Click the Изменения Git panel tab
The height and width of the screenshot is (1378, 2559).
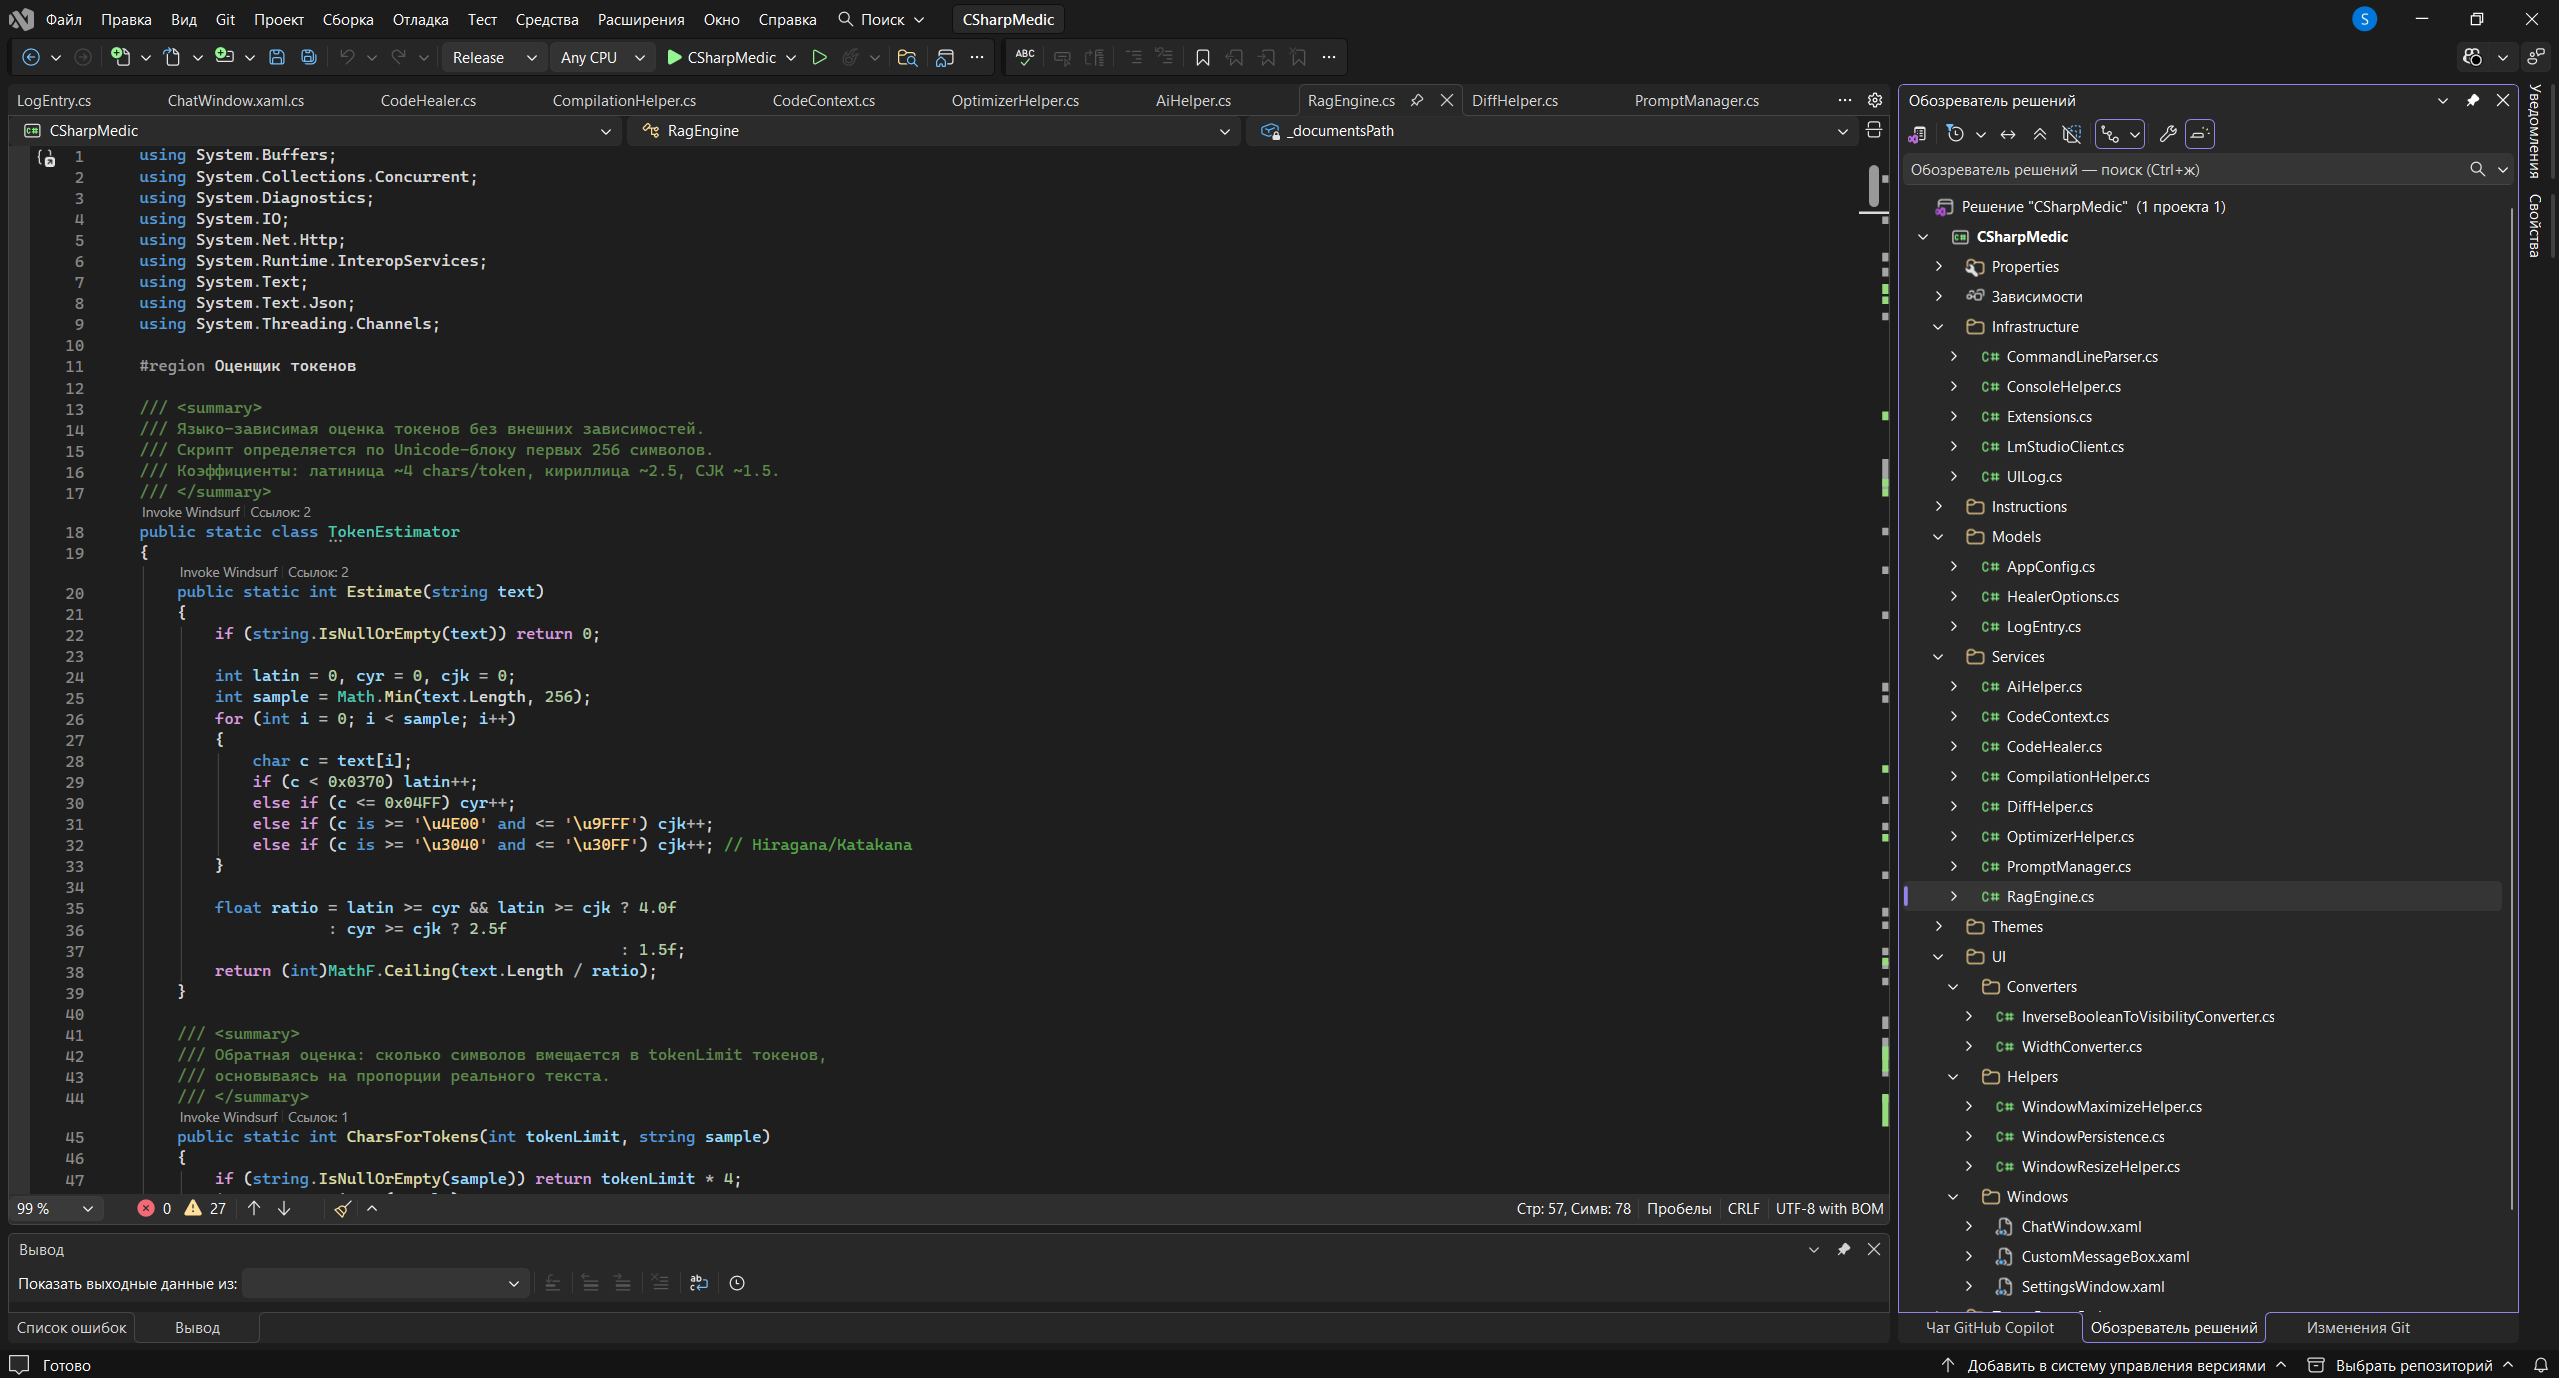2357,1328
